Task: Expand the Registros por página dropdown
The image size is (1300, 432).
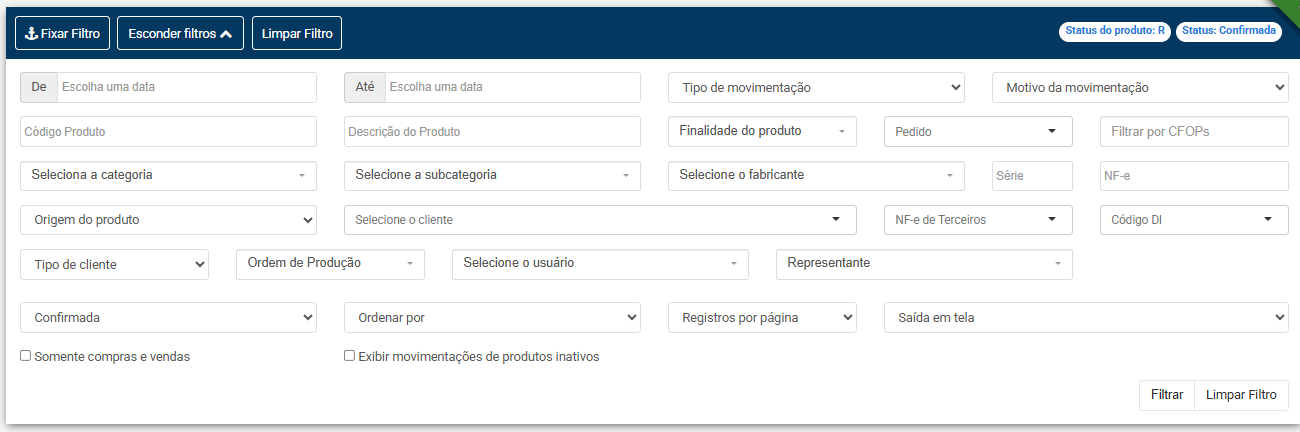Action: point(762,318)
